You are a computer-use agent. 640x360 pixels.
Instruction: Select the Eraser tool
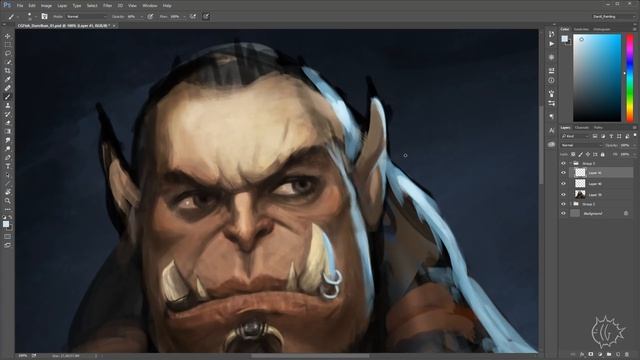point(8,122)
